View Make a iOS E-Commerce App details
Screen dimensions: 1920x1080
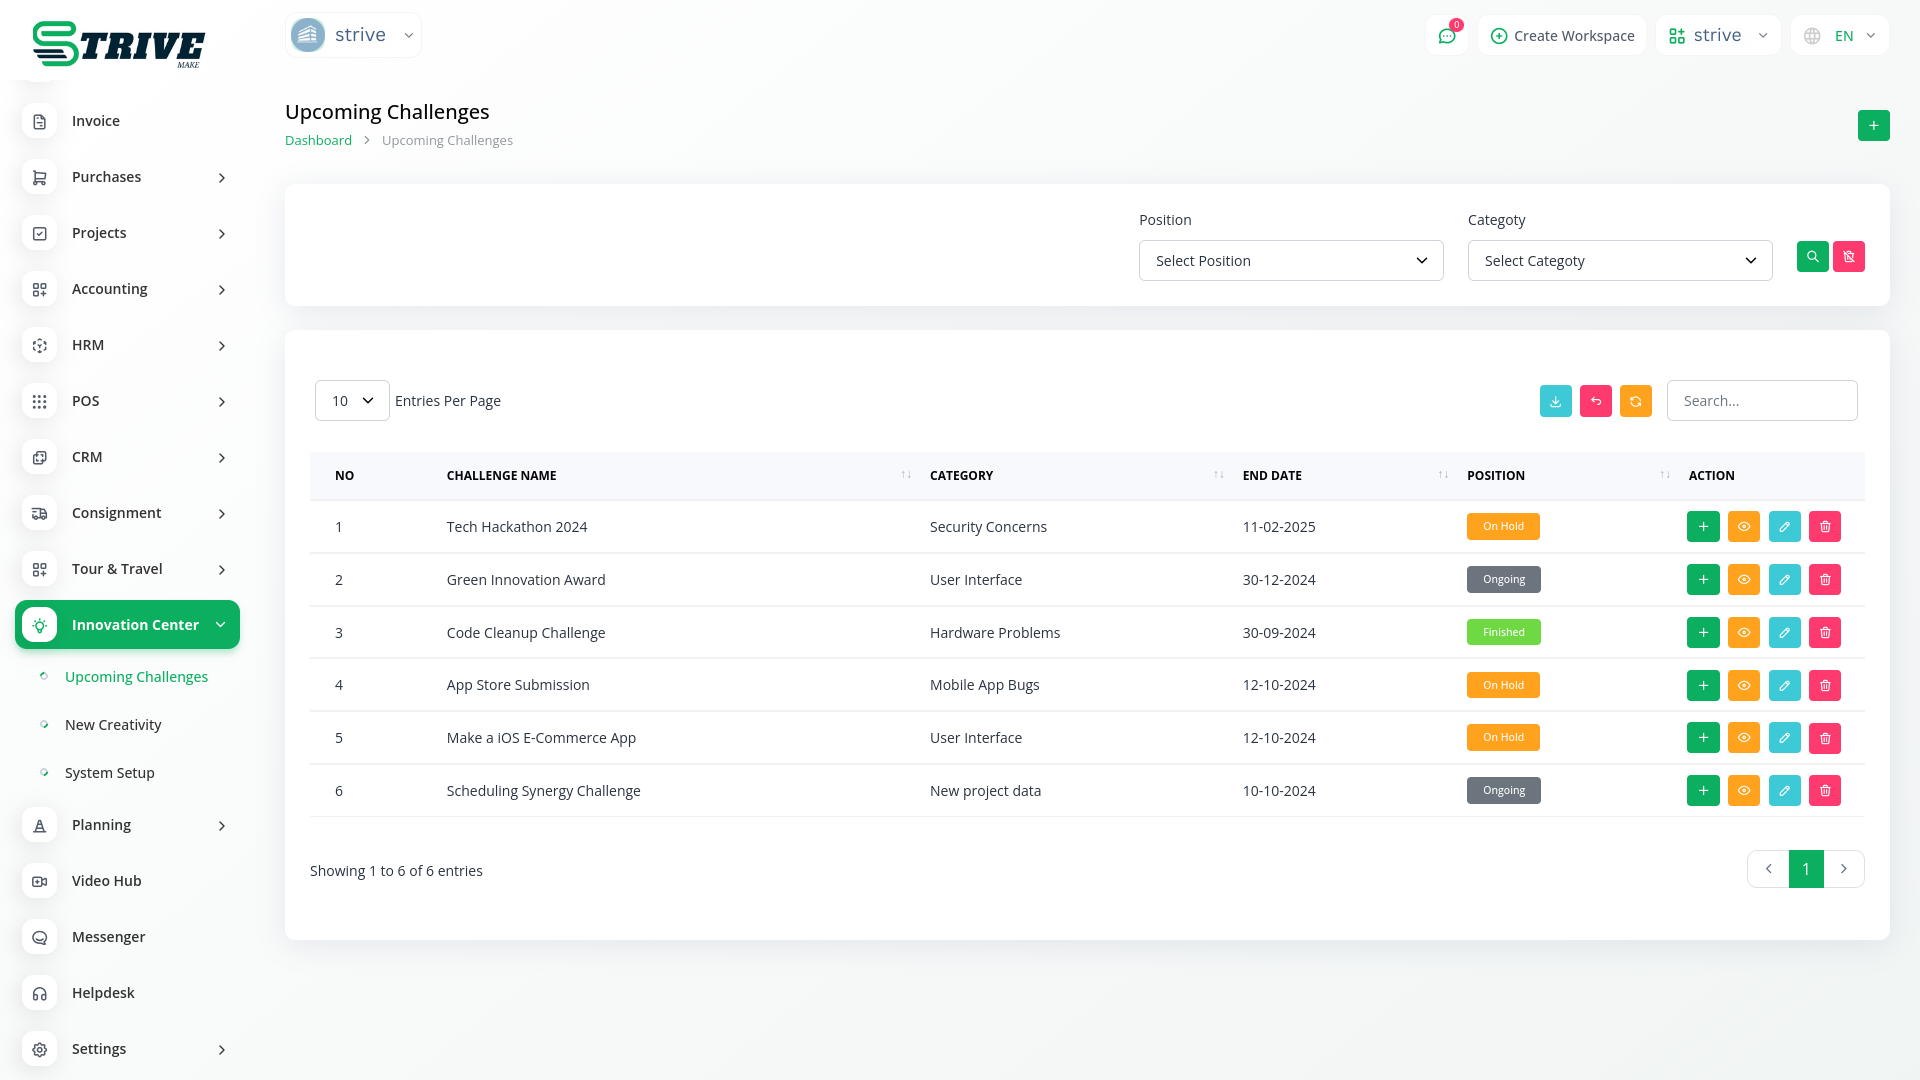[1743, 738]
